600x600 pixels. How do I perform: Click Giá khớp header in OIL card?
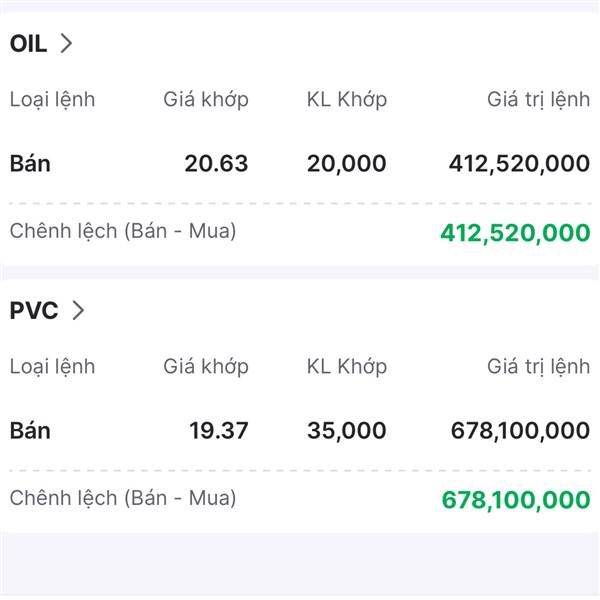point(206,99)
